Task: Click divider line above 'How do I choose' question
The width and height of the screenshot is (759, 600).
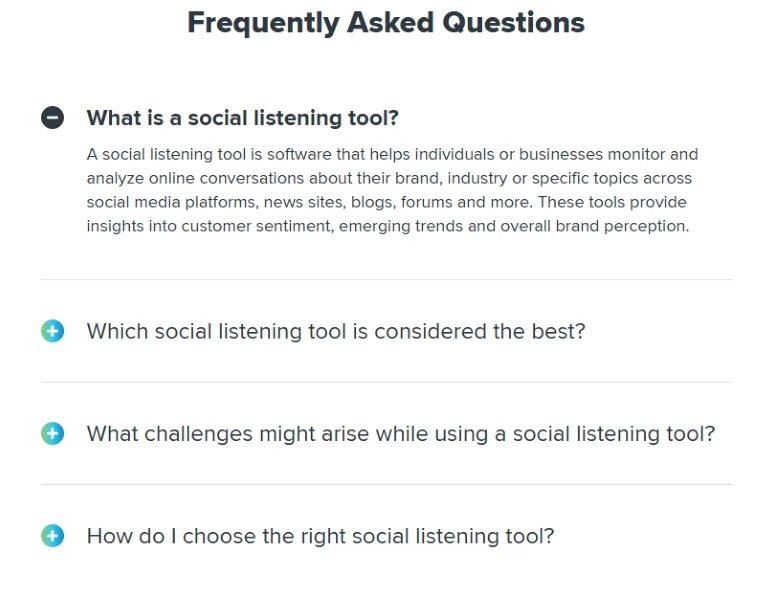Action: point(386,484)
